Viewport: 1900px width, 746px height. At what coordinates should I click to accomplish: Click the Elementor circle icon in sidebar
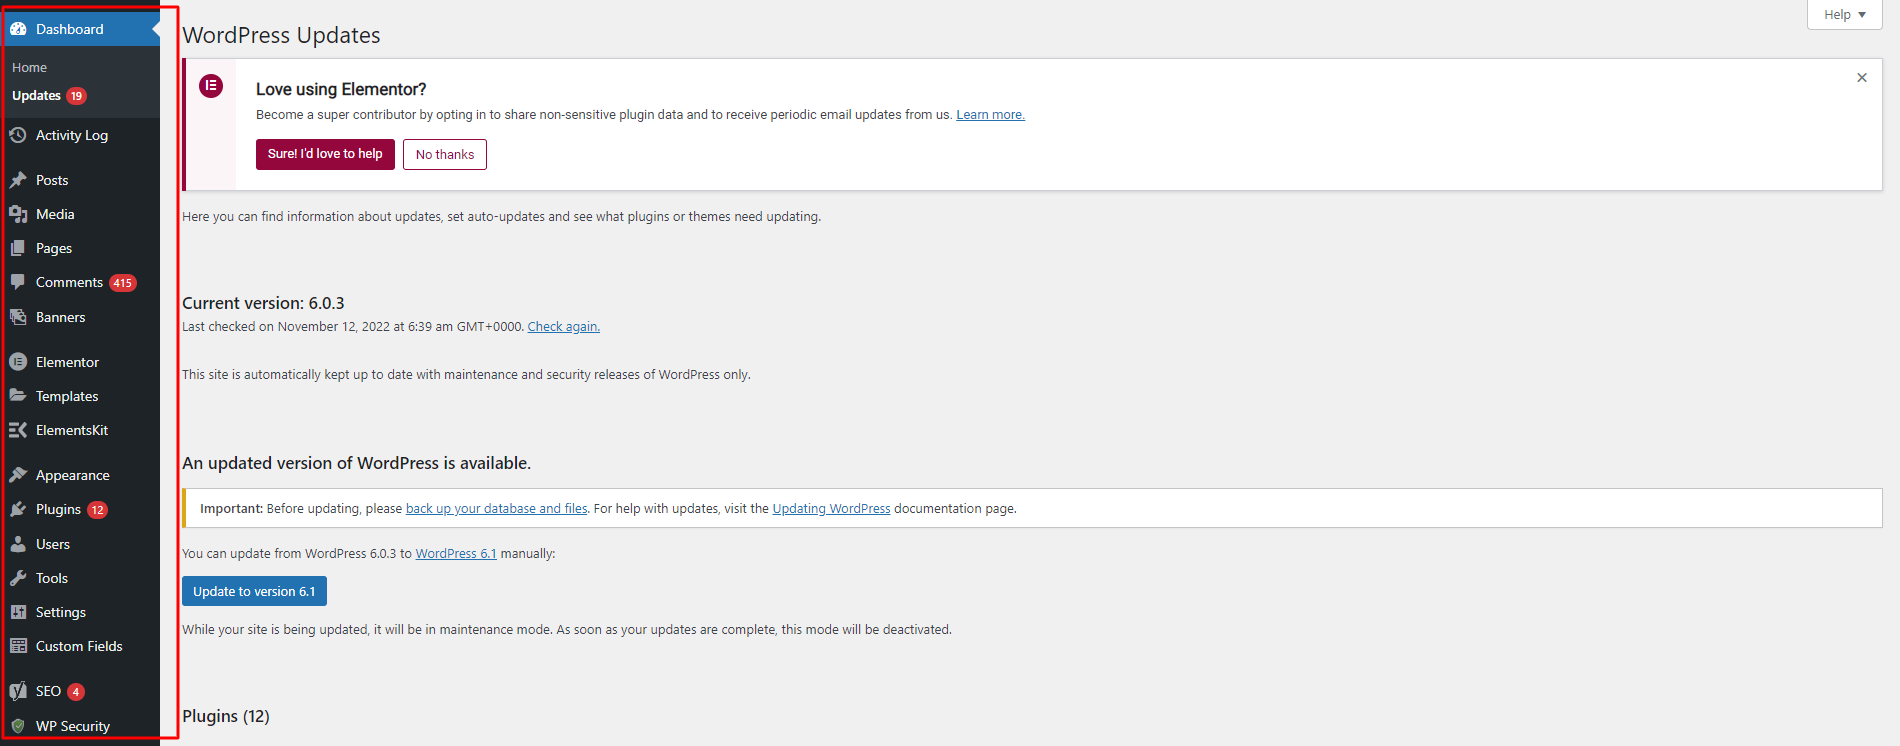[18, 362]
